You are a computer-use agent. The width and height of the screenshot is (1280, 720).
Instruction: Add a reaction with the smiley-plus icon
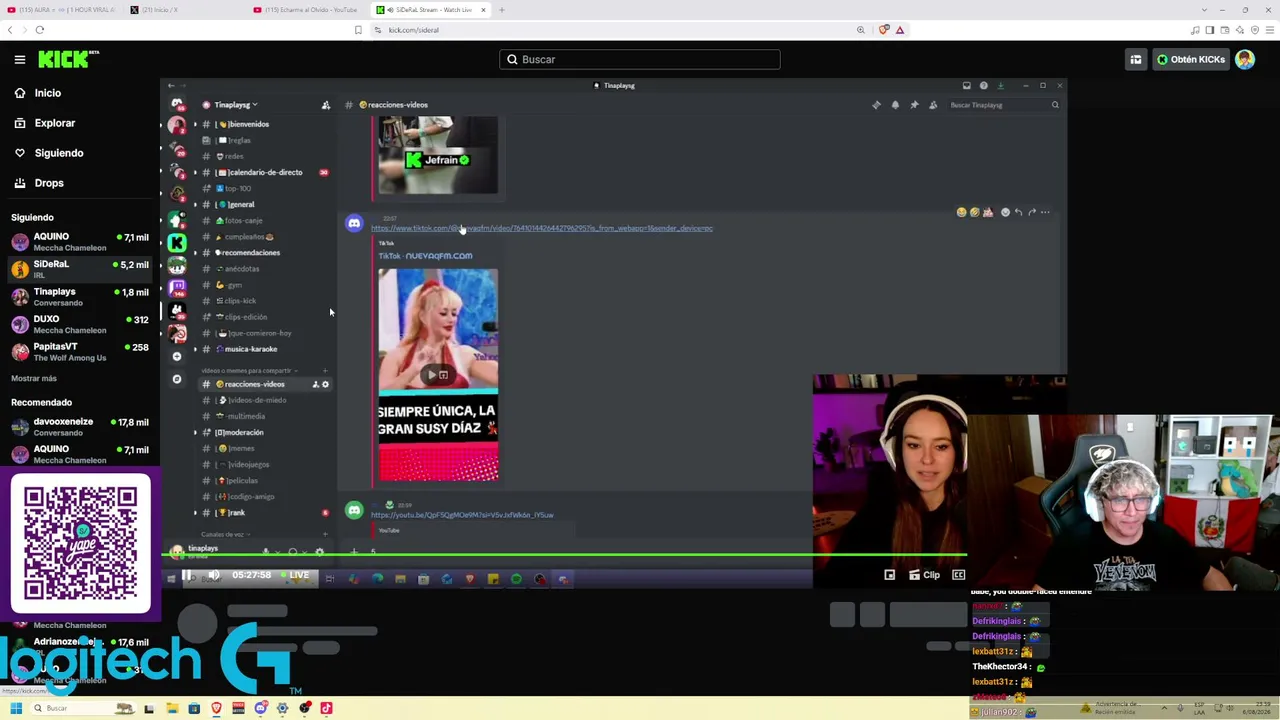1005,212
